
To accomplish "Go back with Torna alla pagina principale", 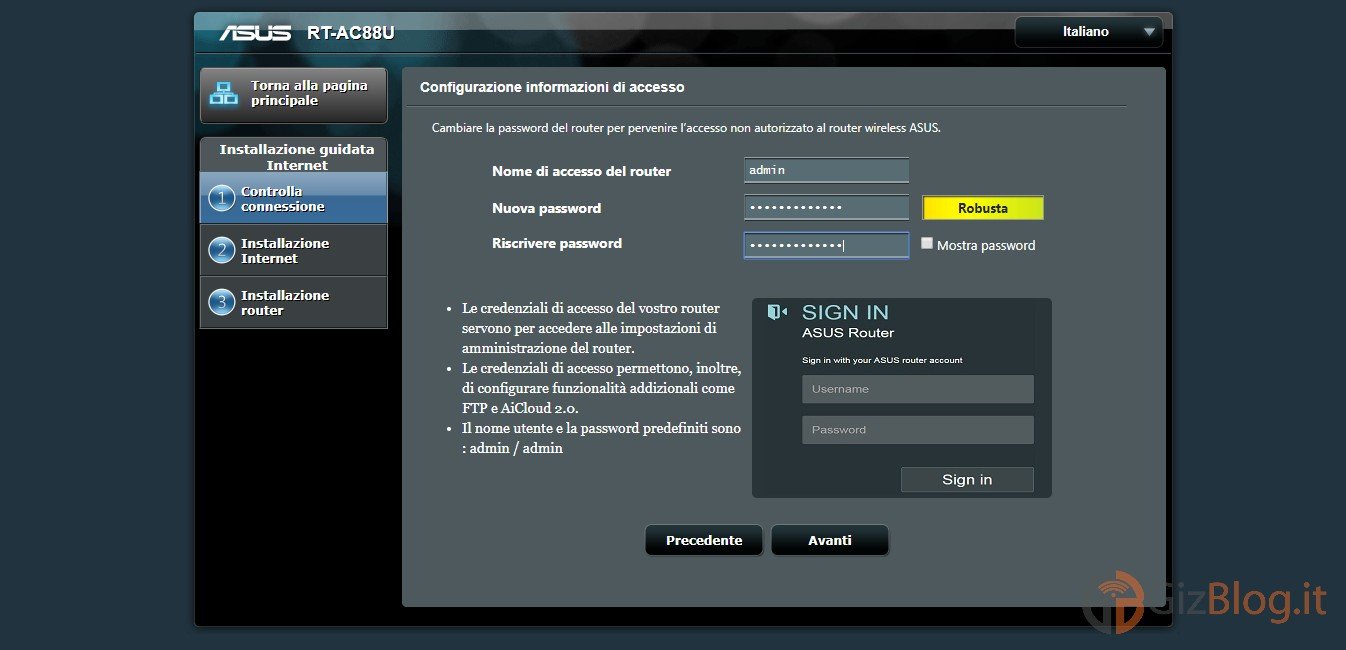I will pos(294,95).
